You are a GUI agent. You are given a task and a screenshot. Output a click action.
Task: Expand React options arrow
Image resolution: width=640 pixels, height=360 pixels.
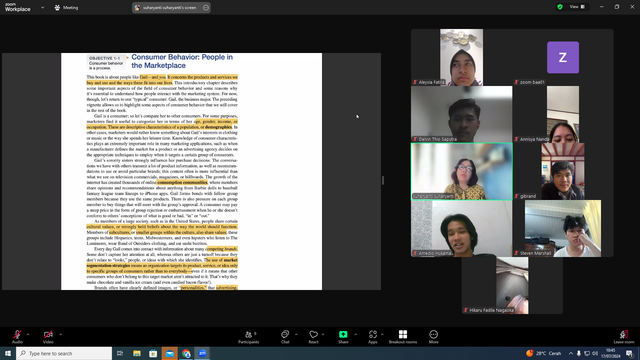(x=323, y=334)
